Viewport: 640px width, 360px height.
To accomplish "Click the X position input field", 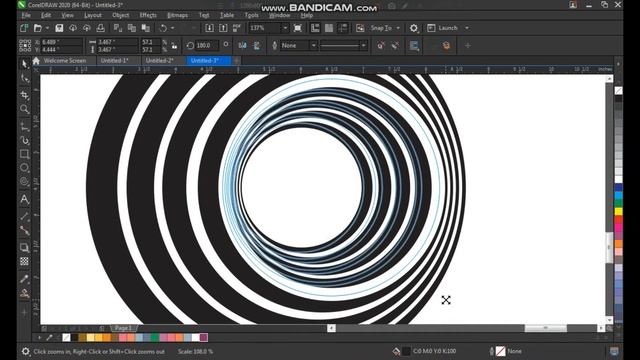I will (61, 42).
